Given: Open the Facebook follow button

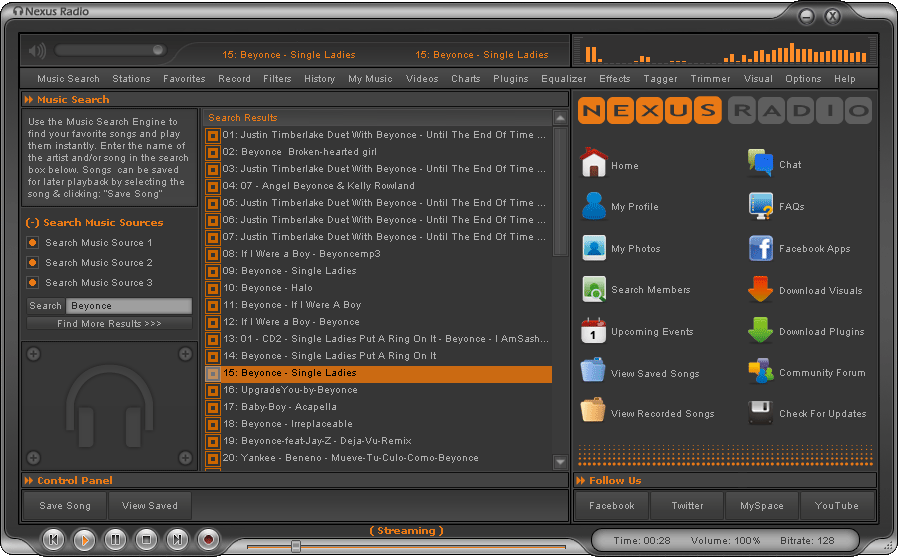Looking at the screenshot, I should (612, 505).
